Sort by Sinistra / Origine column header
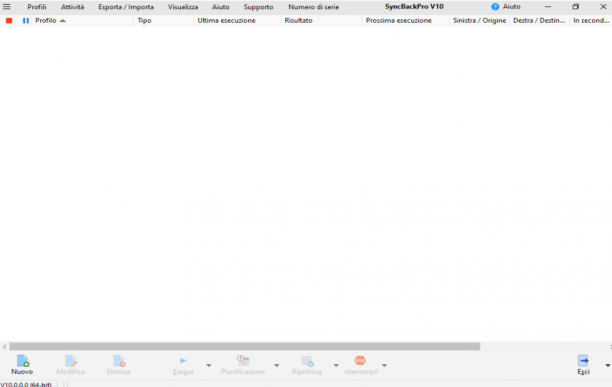 pos(479,21)
